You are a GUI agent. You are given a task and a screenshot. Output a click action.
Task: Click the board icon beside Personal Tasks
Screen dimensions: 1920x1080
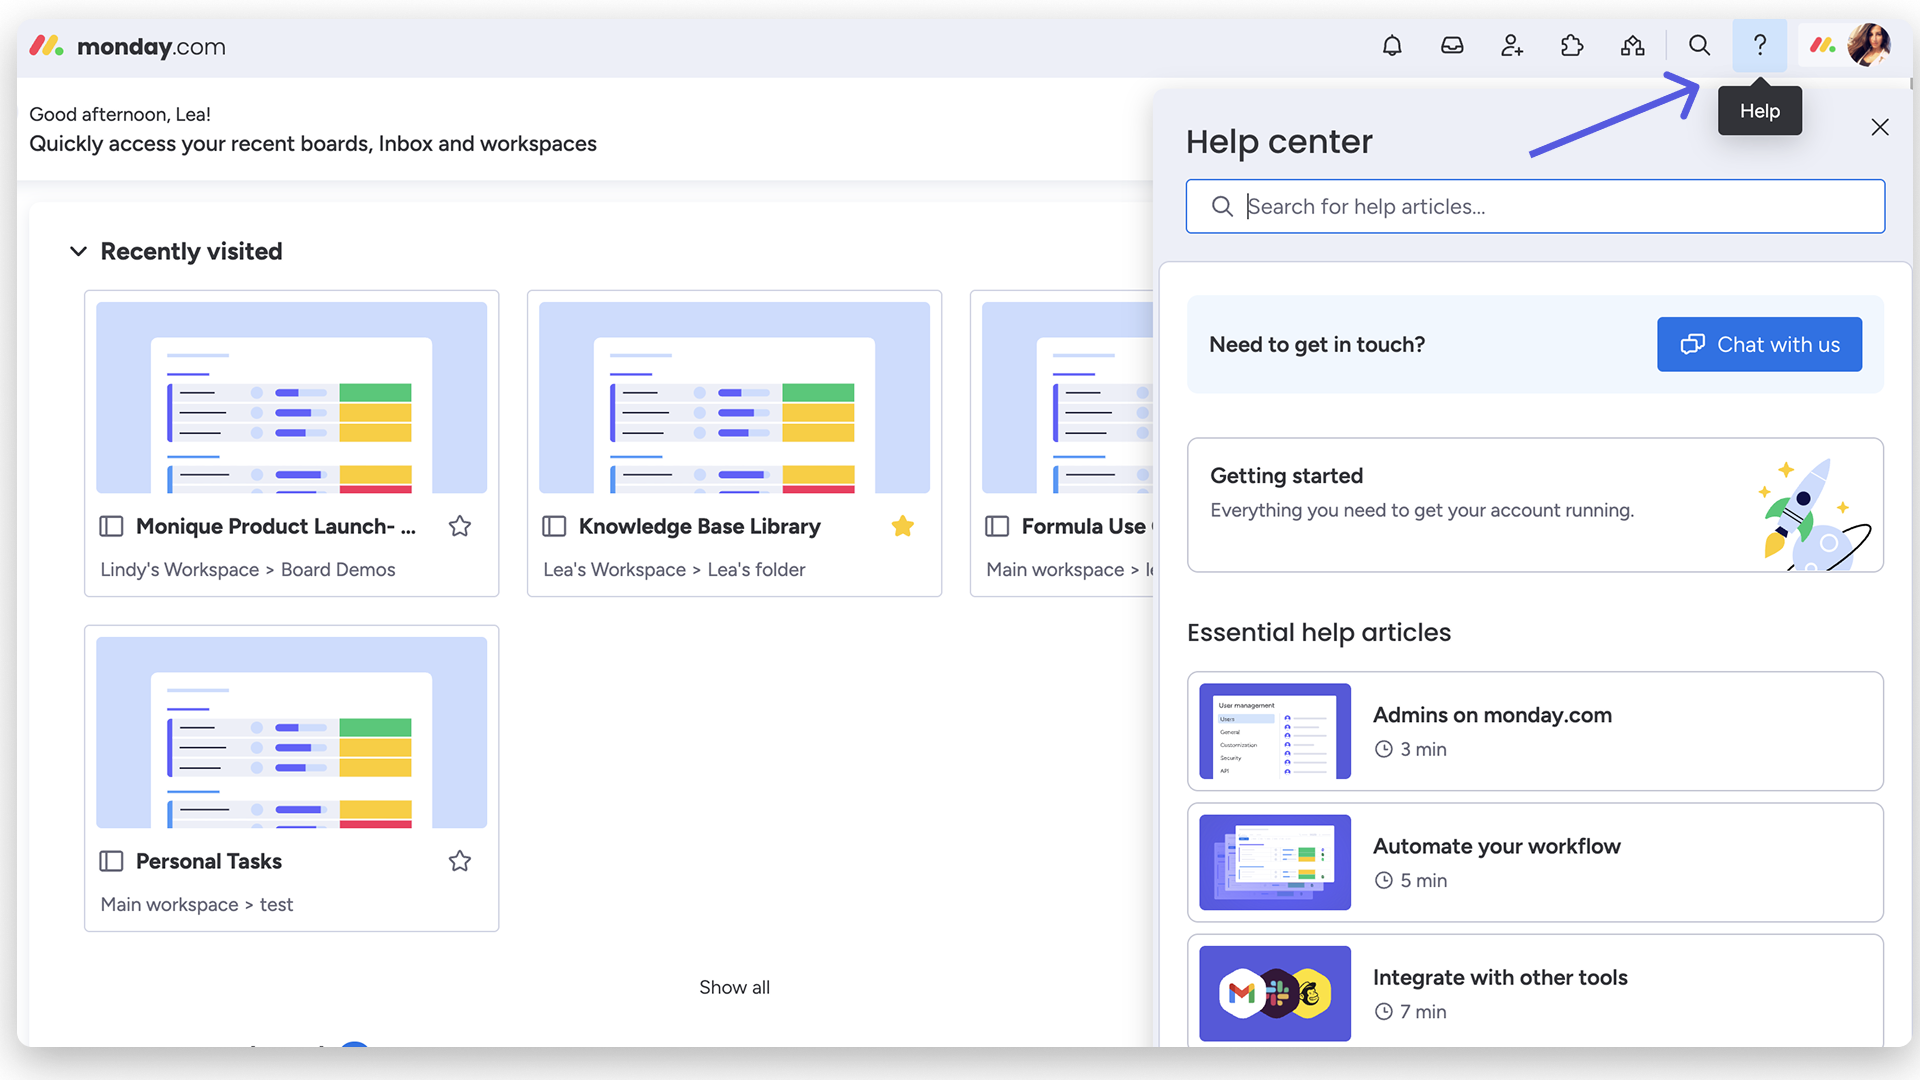[x=111, y=861]
